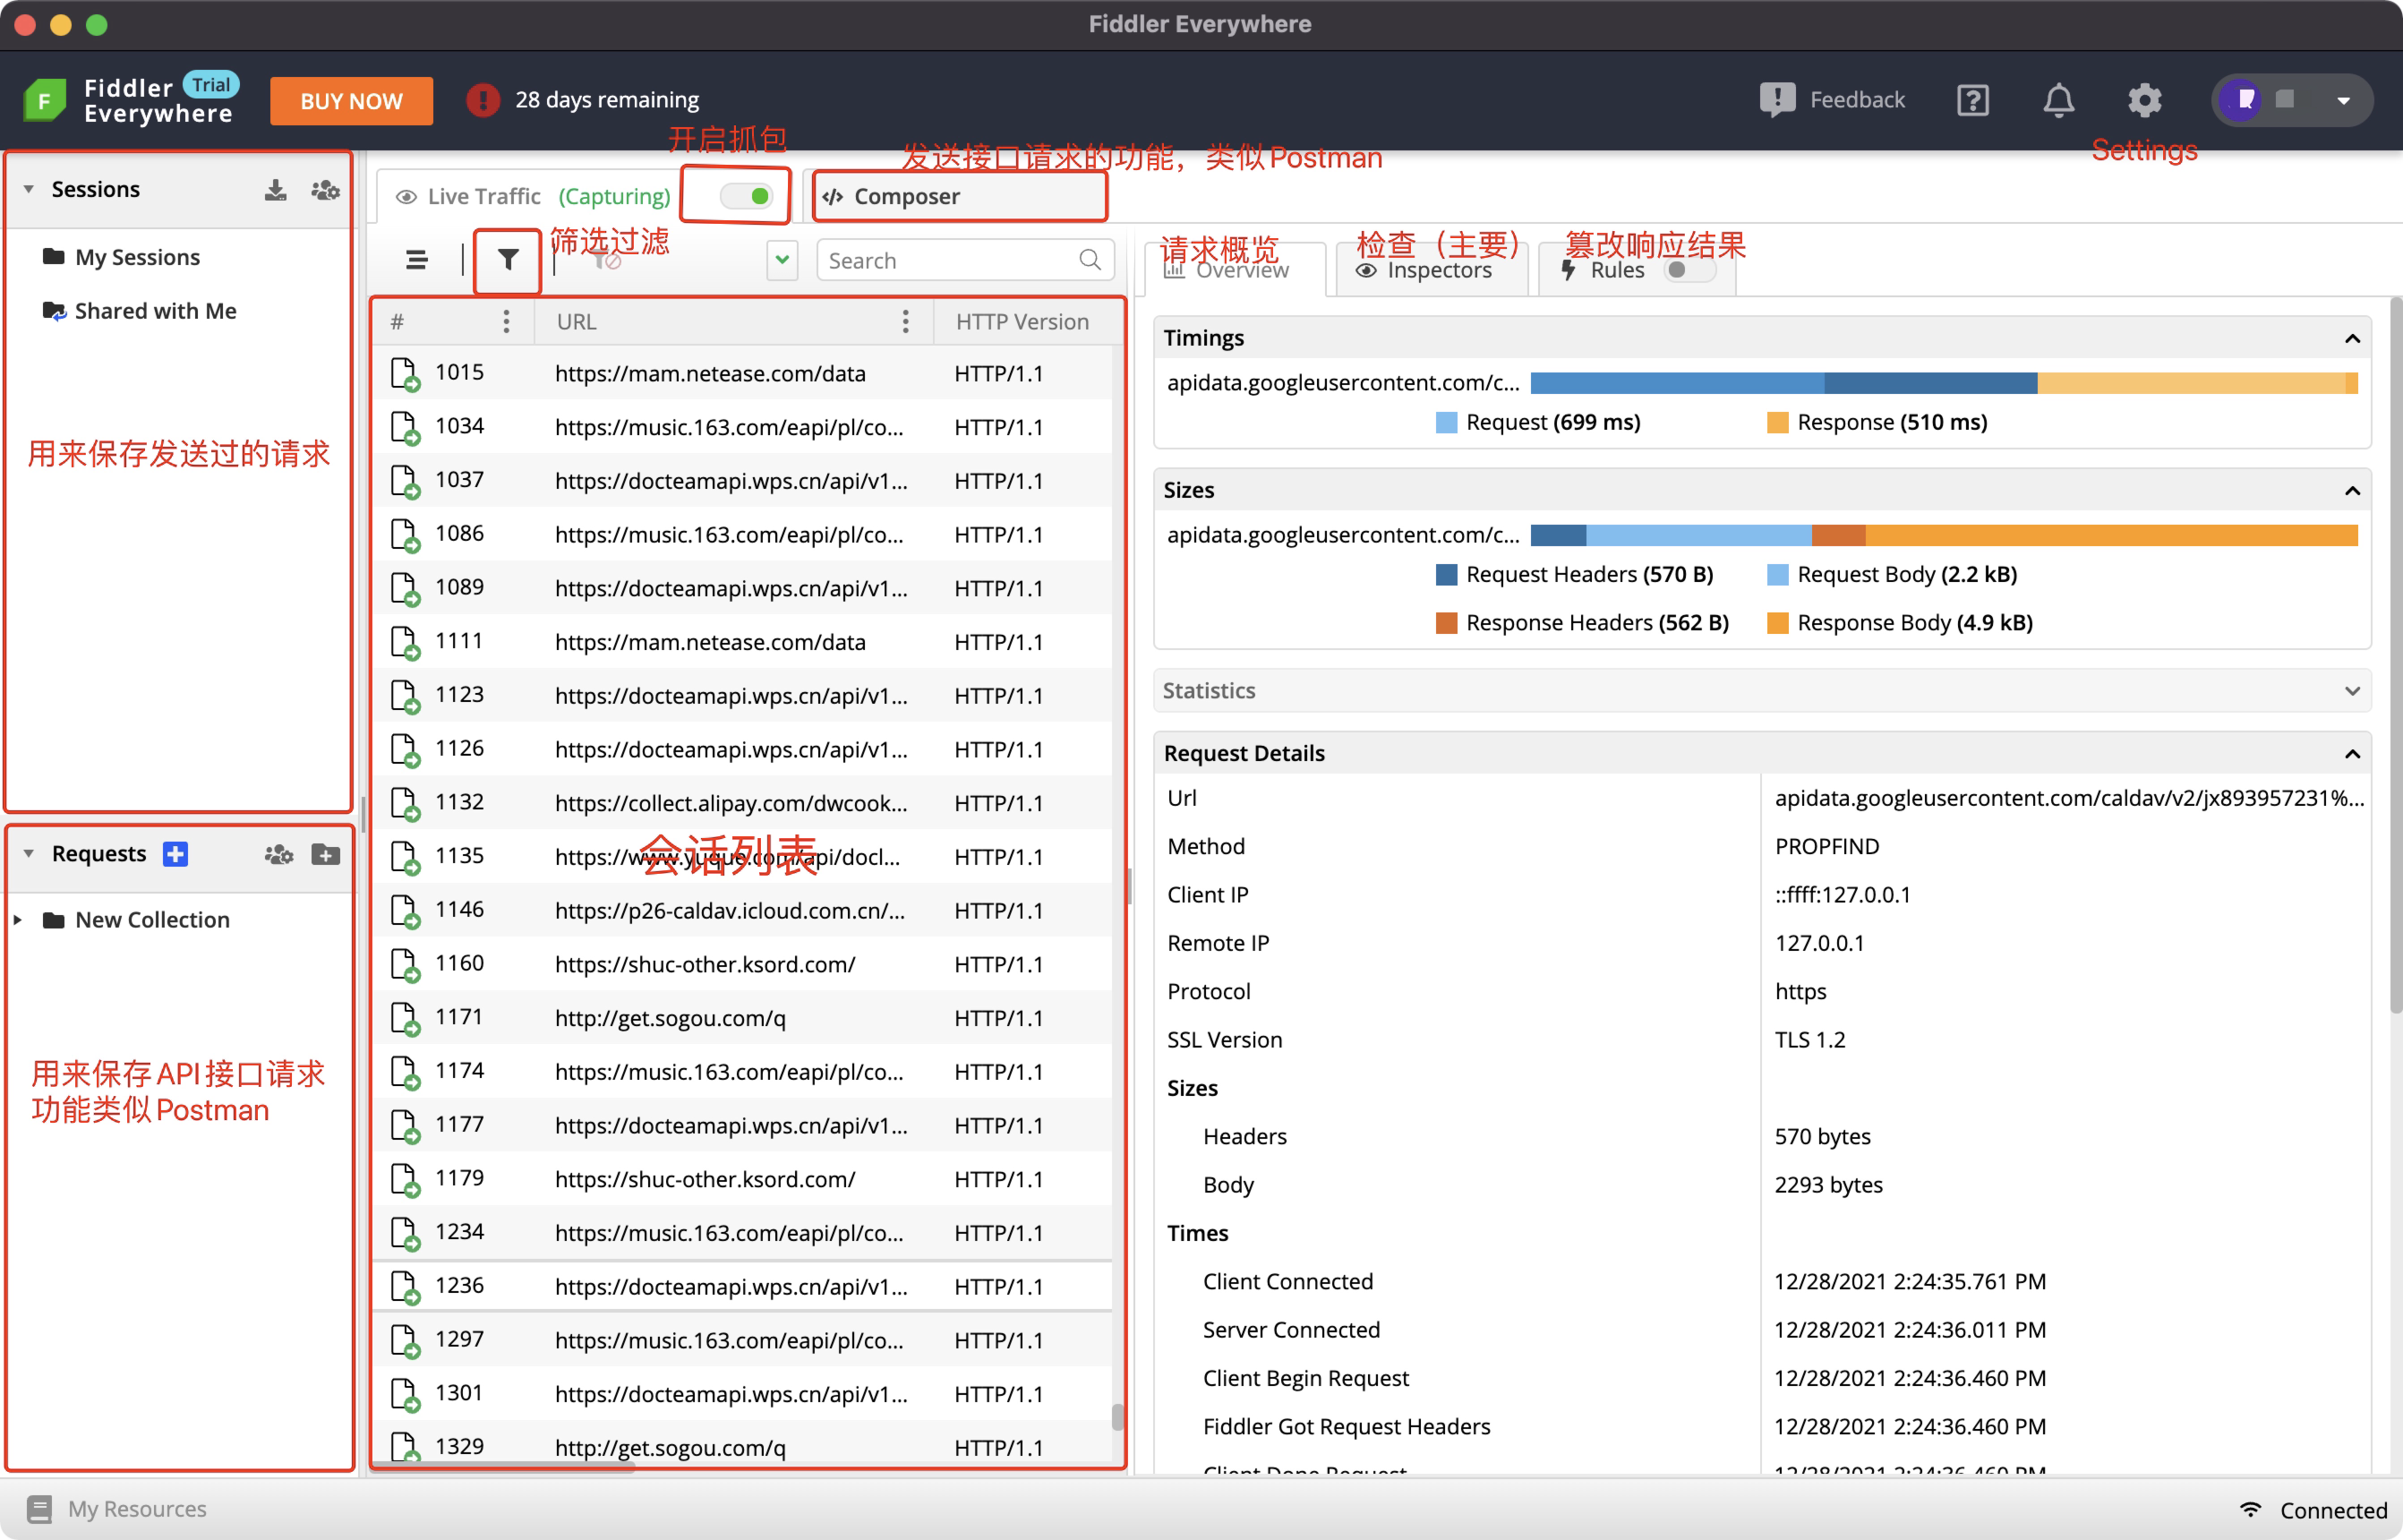Screen dimensions: 2403x1540
Task: Toggle the Rules switch
Action: pyautogui.click(x=1688, y=270)
